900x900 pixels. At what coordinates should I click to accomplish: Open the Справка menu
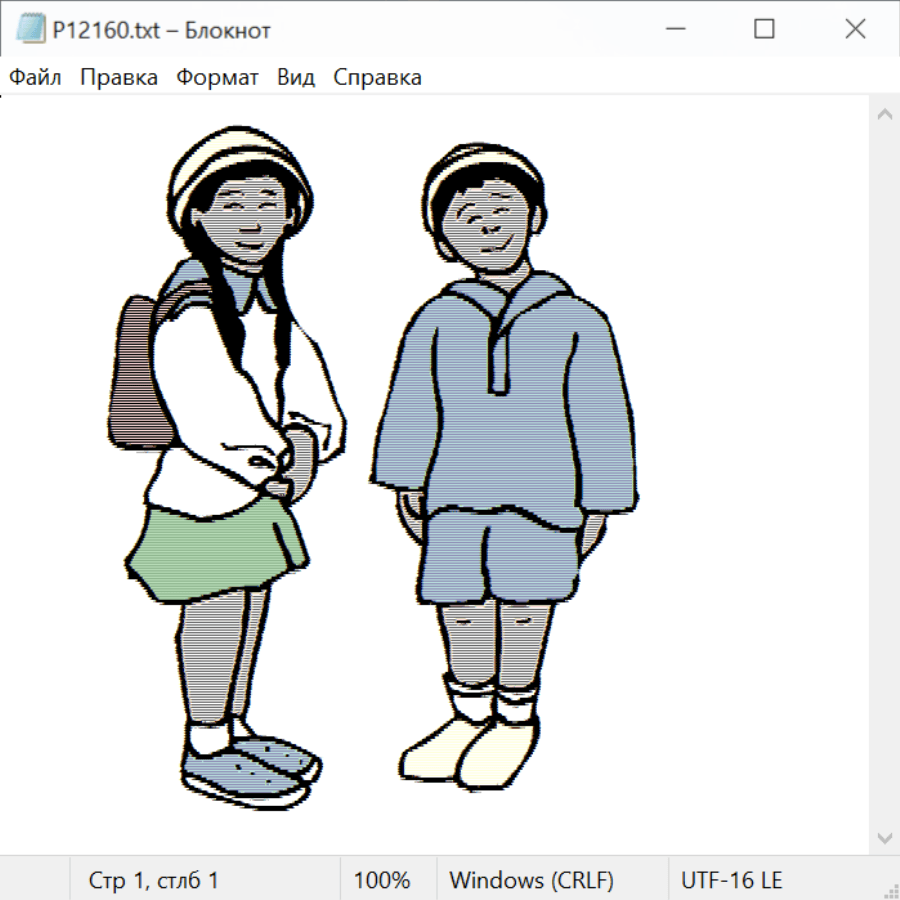377,78
